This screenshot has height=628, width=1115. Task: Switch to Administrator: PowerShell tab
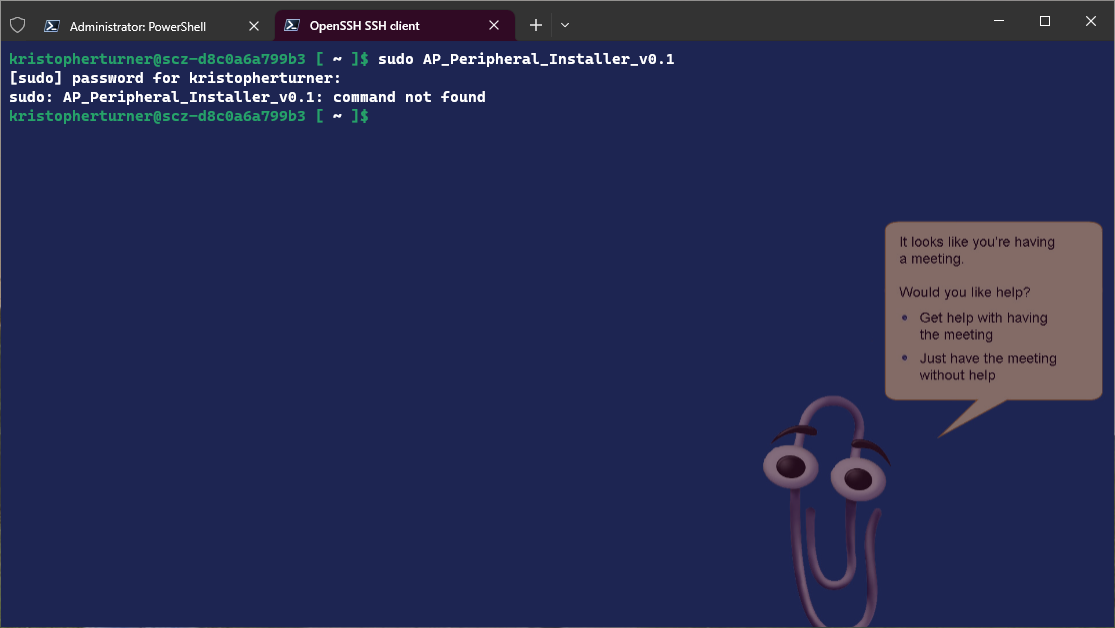coord(138,26)
